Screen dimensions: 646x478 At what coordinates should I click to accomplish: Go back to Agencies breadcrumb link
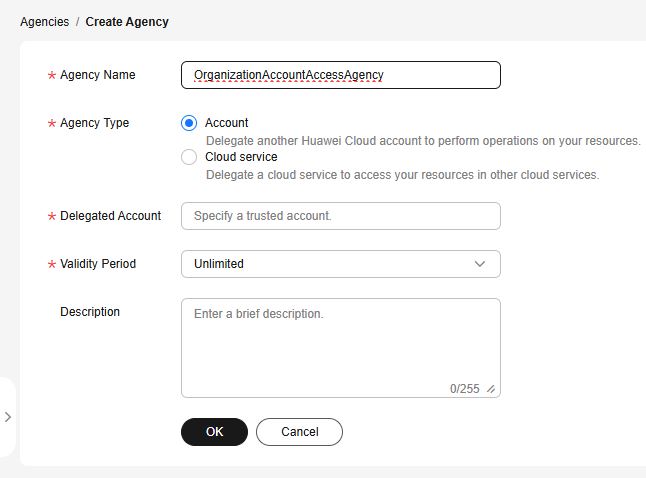click(44, 21)
